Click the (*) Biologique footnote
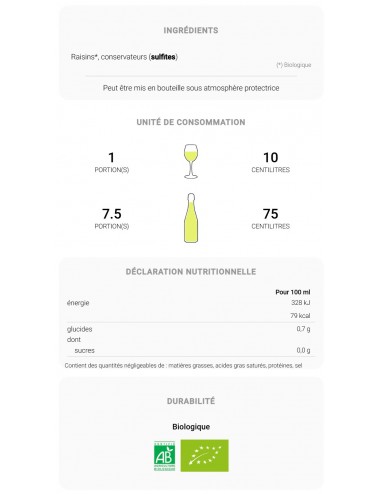The height and width of the screenshot is (494, 380). click(x=294, y=65)
